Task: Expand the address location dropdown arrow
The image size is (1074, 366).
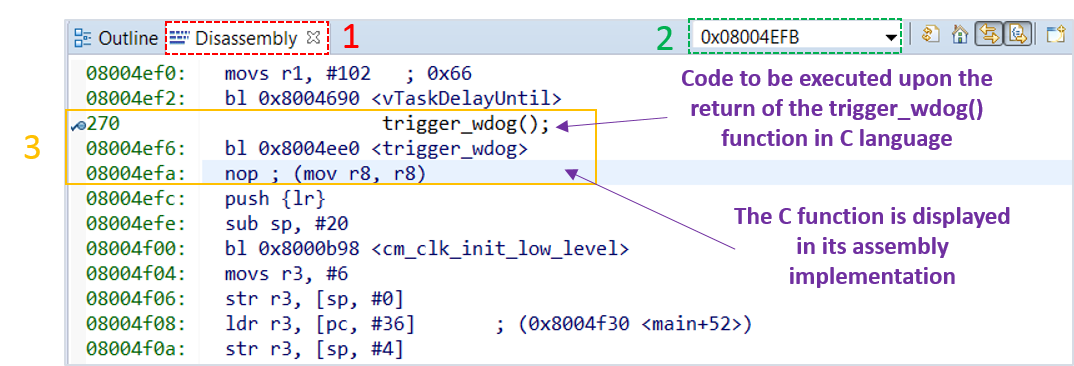Action: click(890, 38)
